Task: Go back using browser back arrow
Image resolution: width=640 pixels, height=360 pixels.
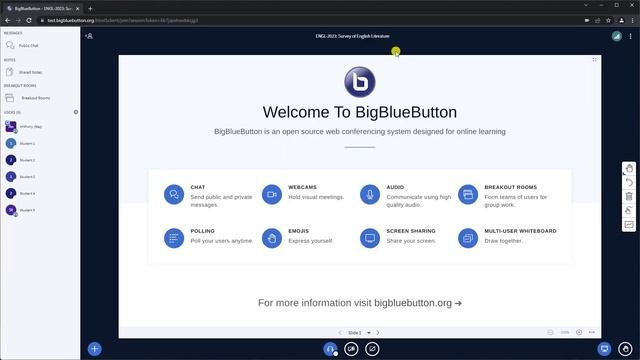Action: click(8, 20)
